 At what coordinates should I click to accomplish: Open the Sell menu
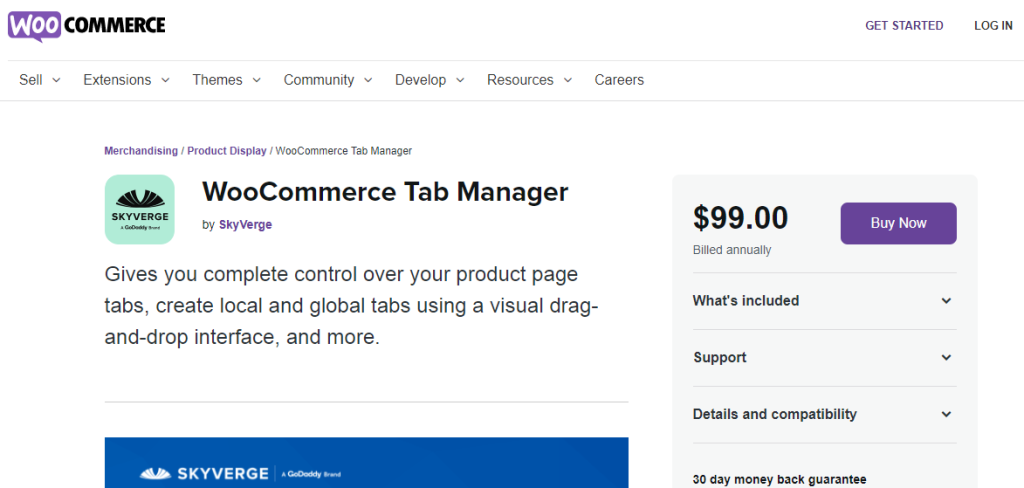tap(39, 80)
